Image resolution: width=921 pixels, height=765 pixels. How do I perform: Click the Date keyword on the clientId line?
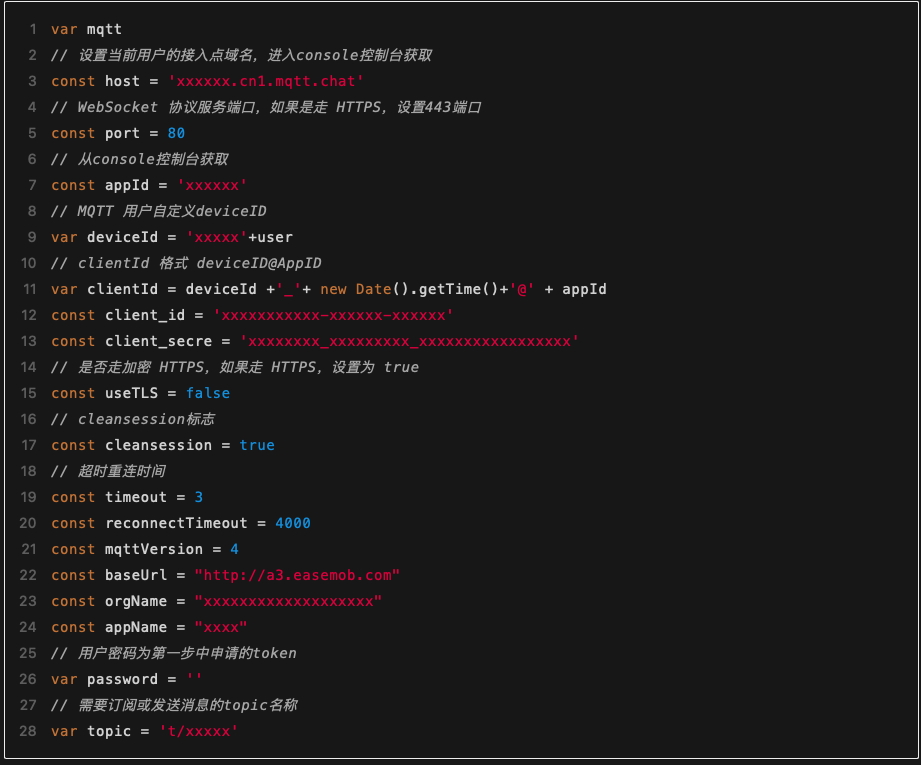(373, 289)
